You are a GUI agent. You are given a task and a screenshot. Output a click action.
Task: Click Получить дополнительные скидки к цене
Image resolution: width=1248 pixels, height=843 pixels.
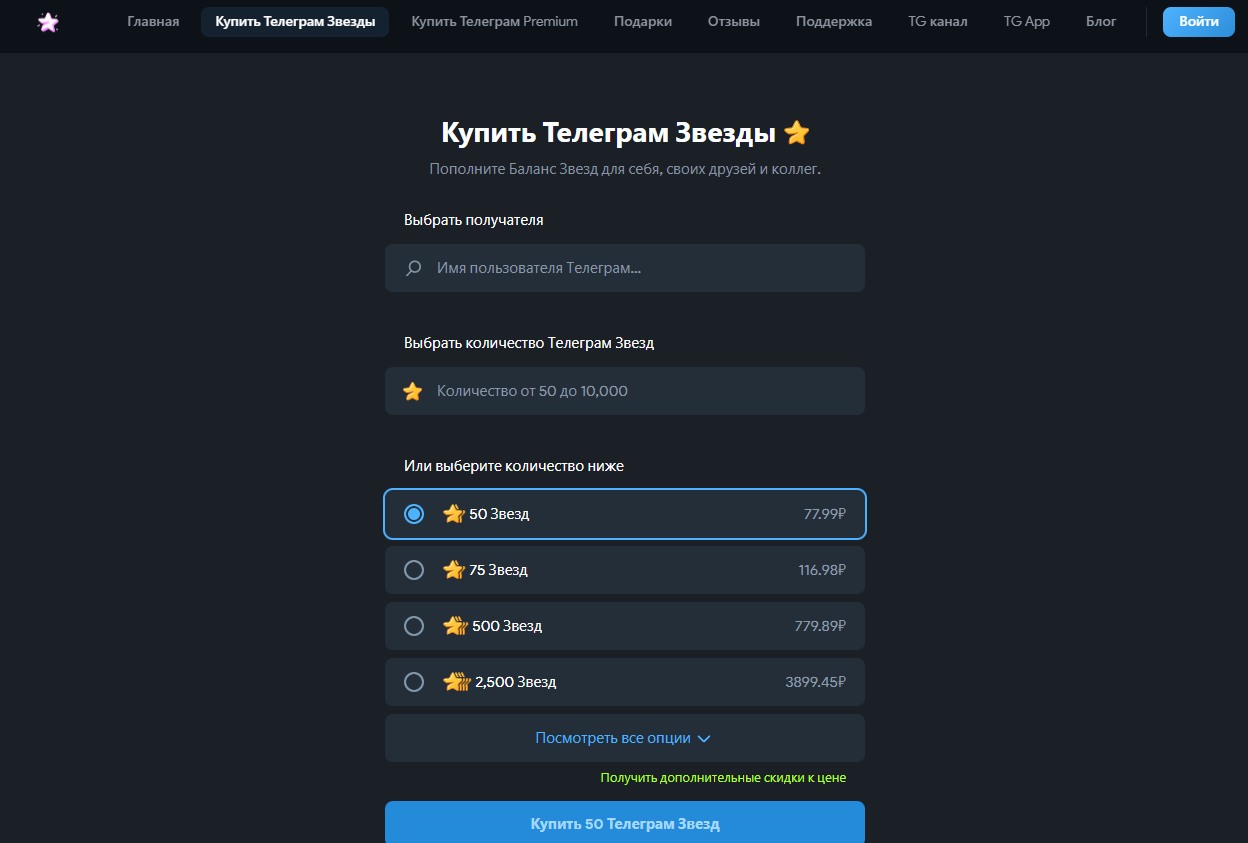pos(723,777)
